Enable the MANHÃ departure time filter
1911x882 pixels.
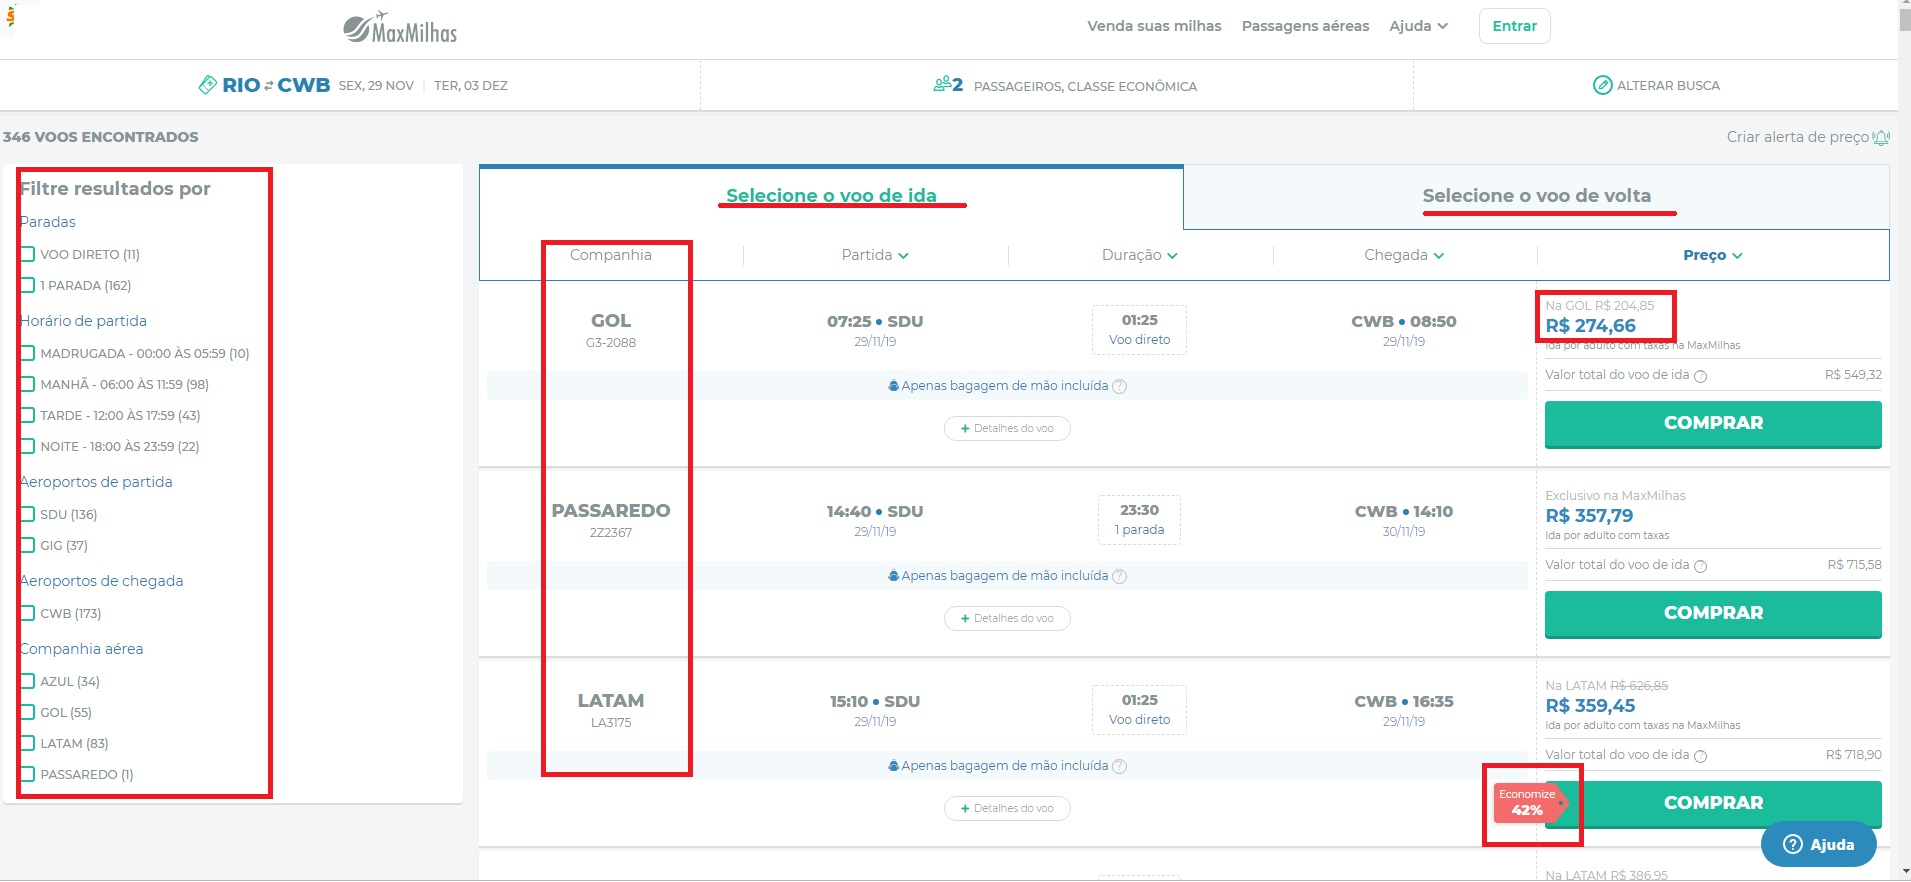click(28, 384)
